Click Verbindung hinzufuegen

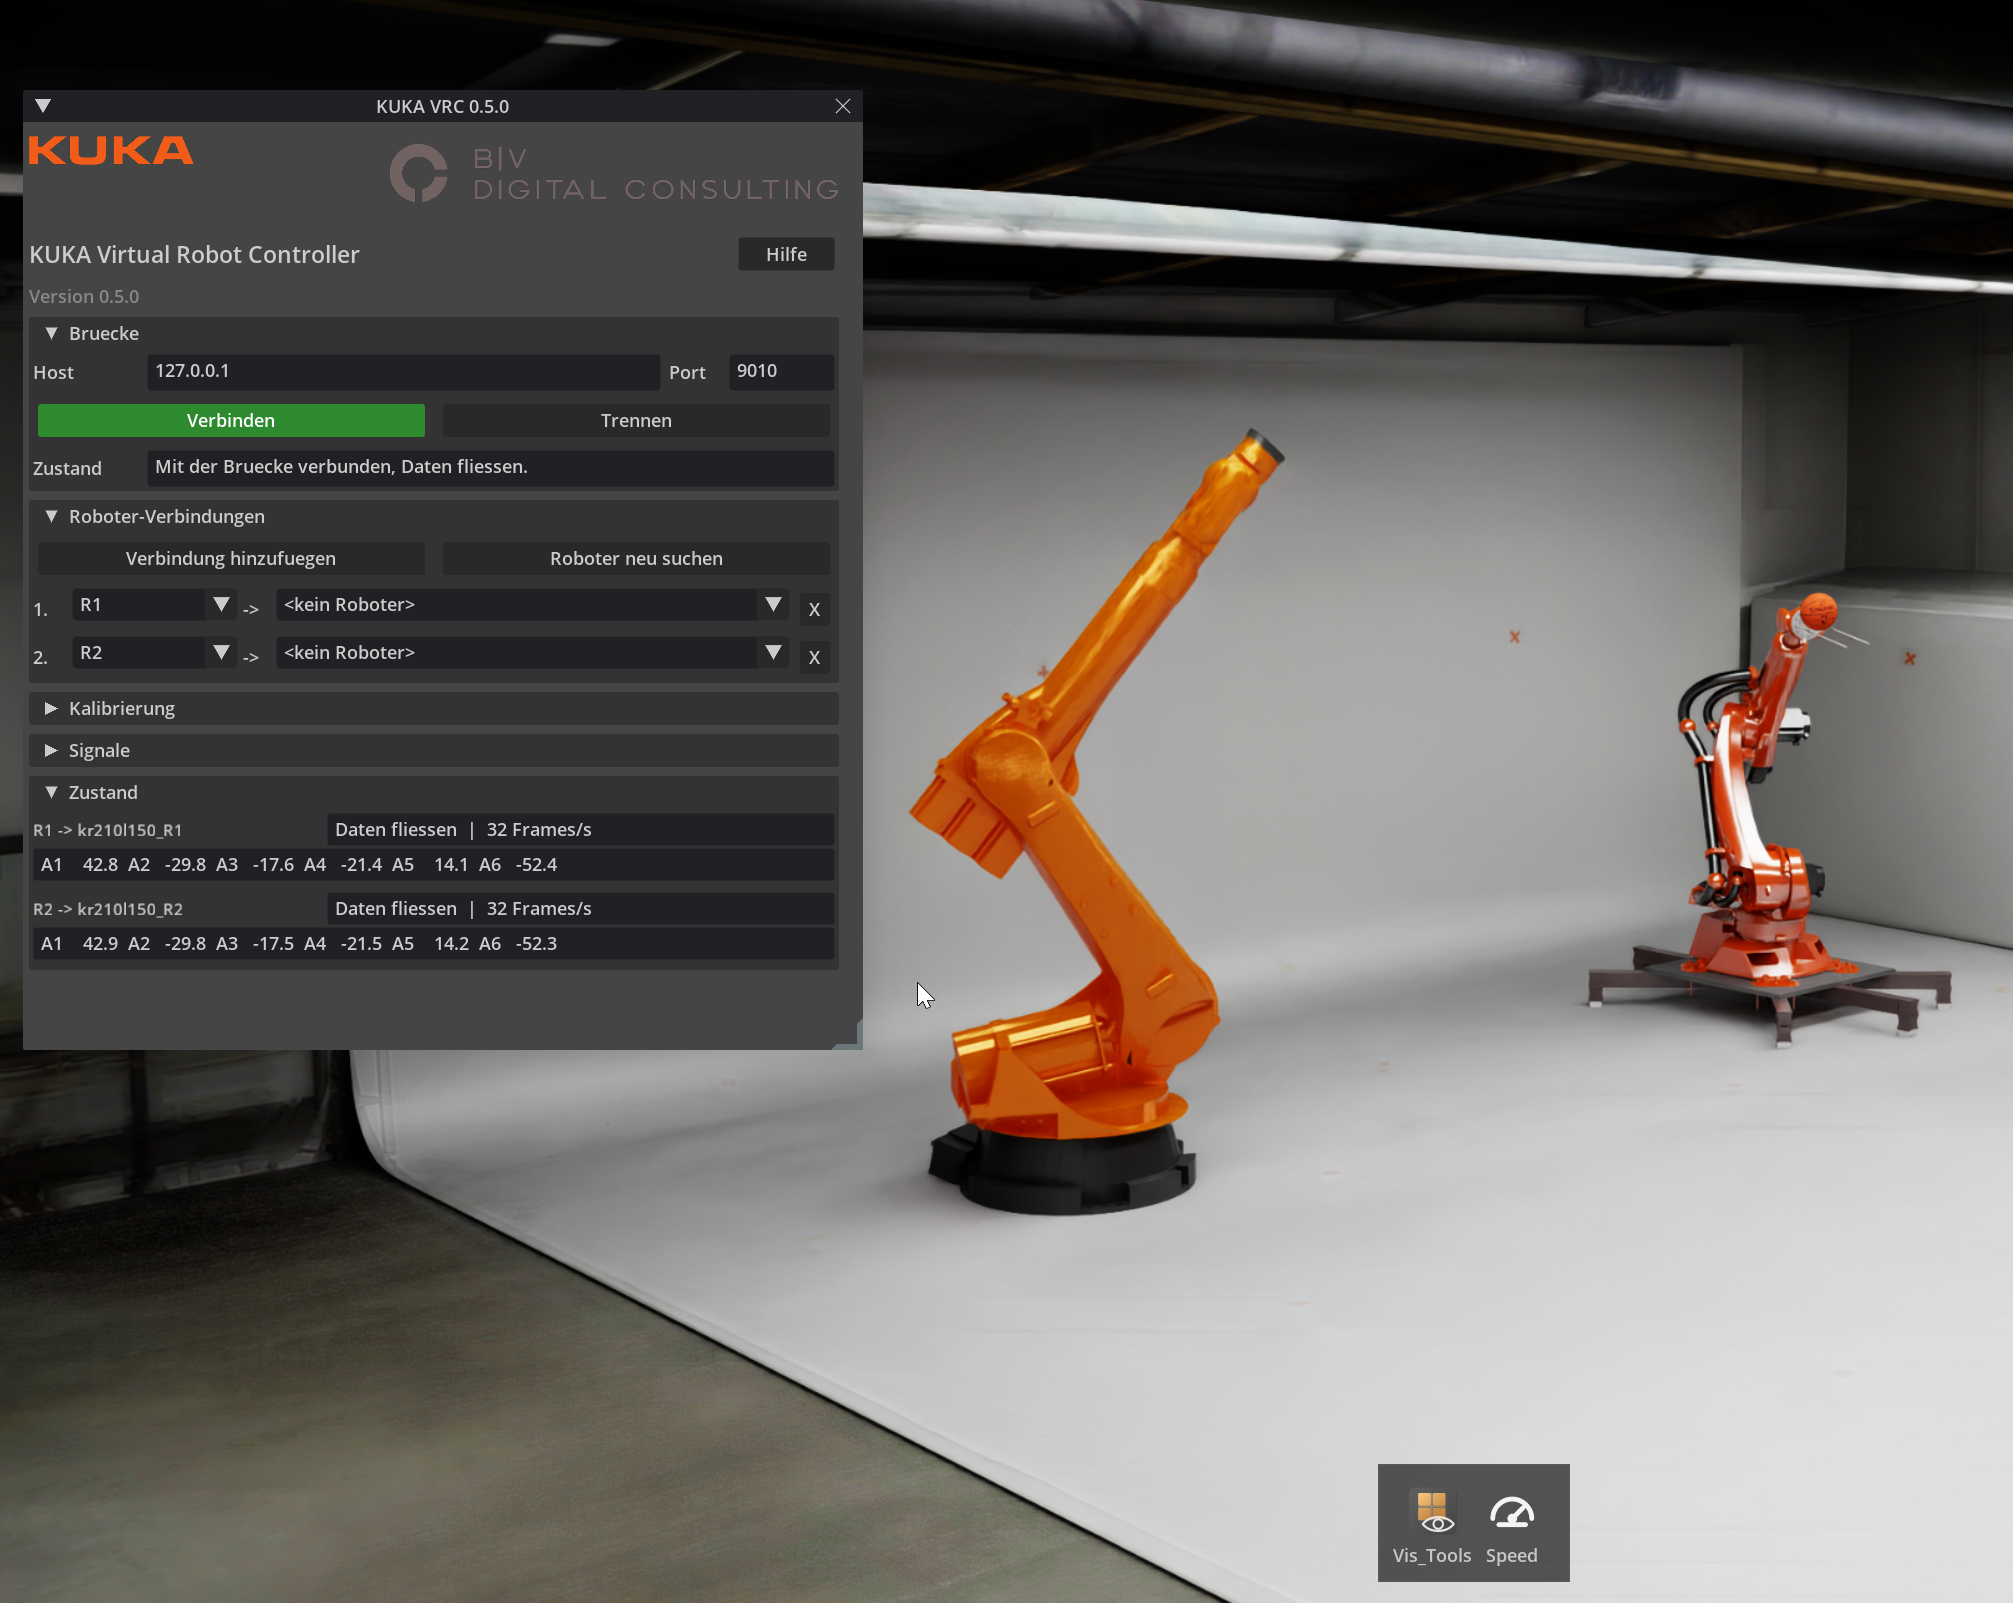tap(231, 558)
